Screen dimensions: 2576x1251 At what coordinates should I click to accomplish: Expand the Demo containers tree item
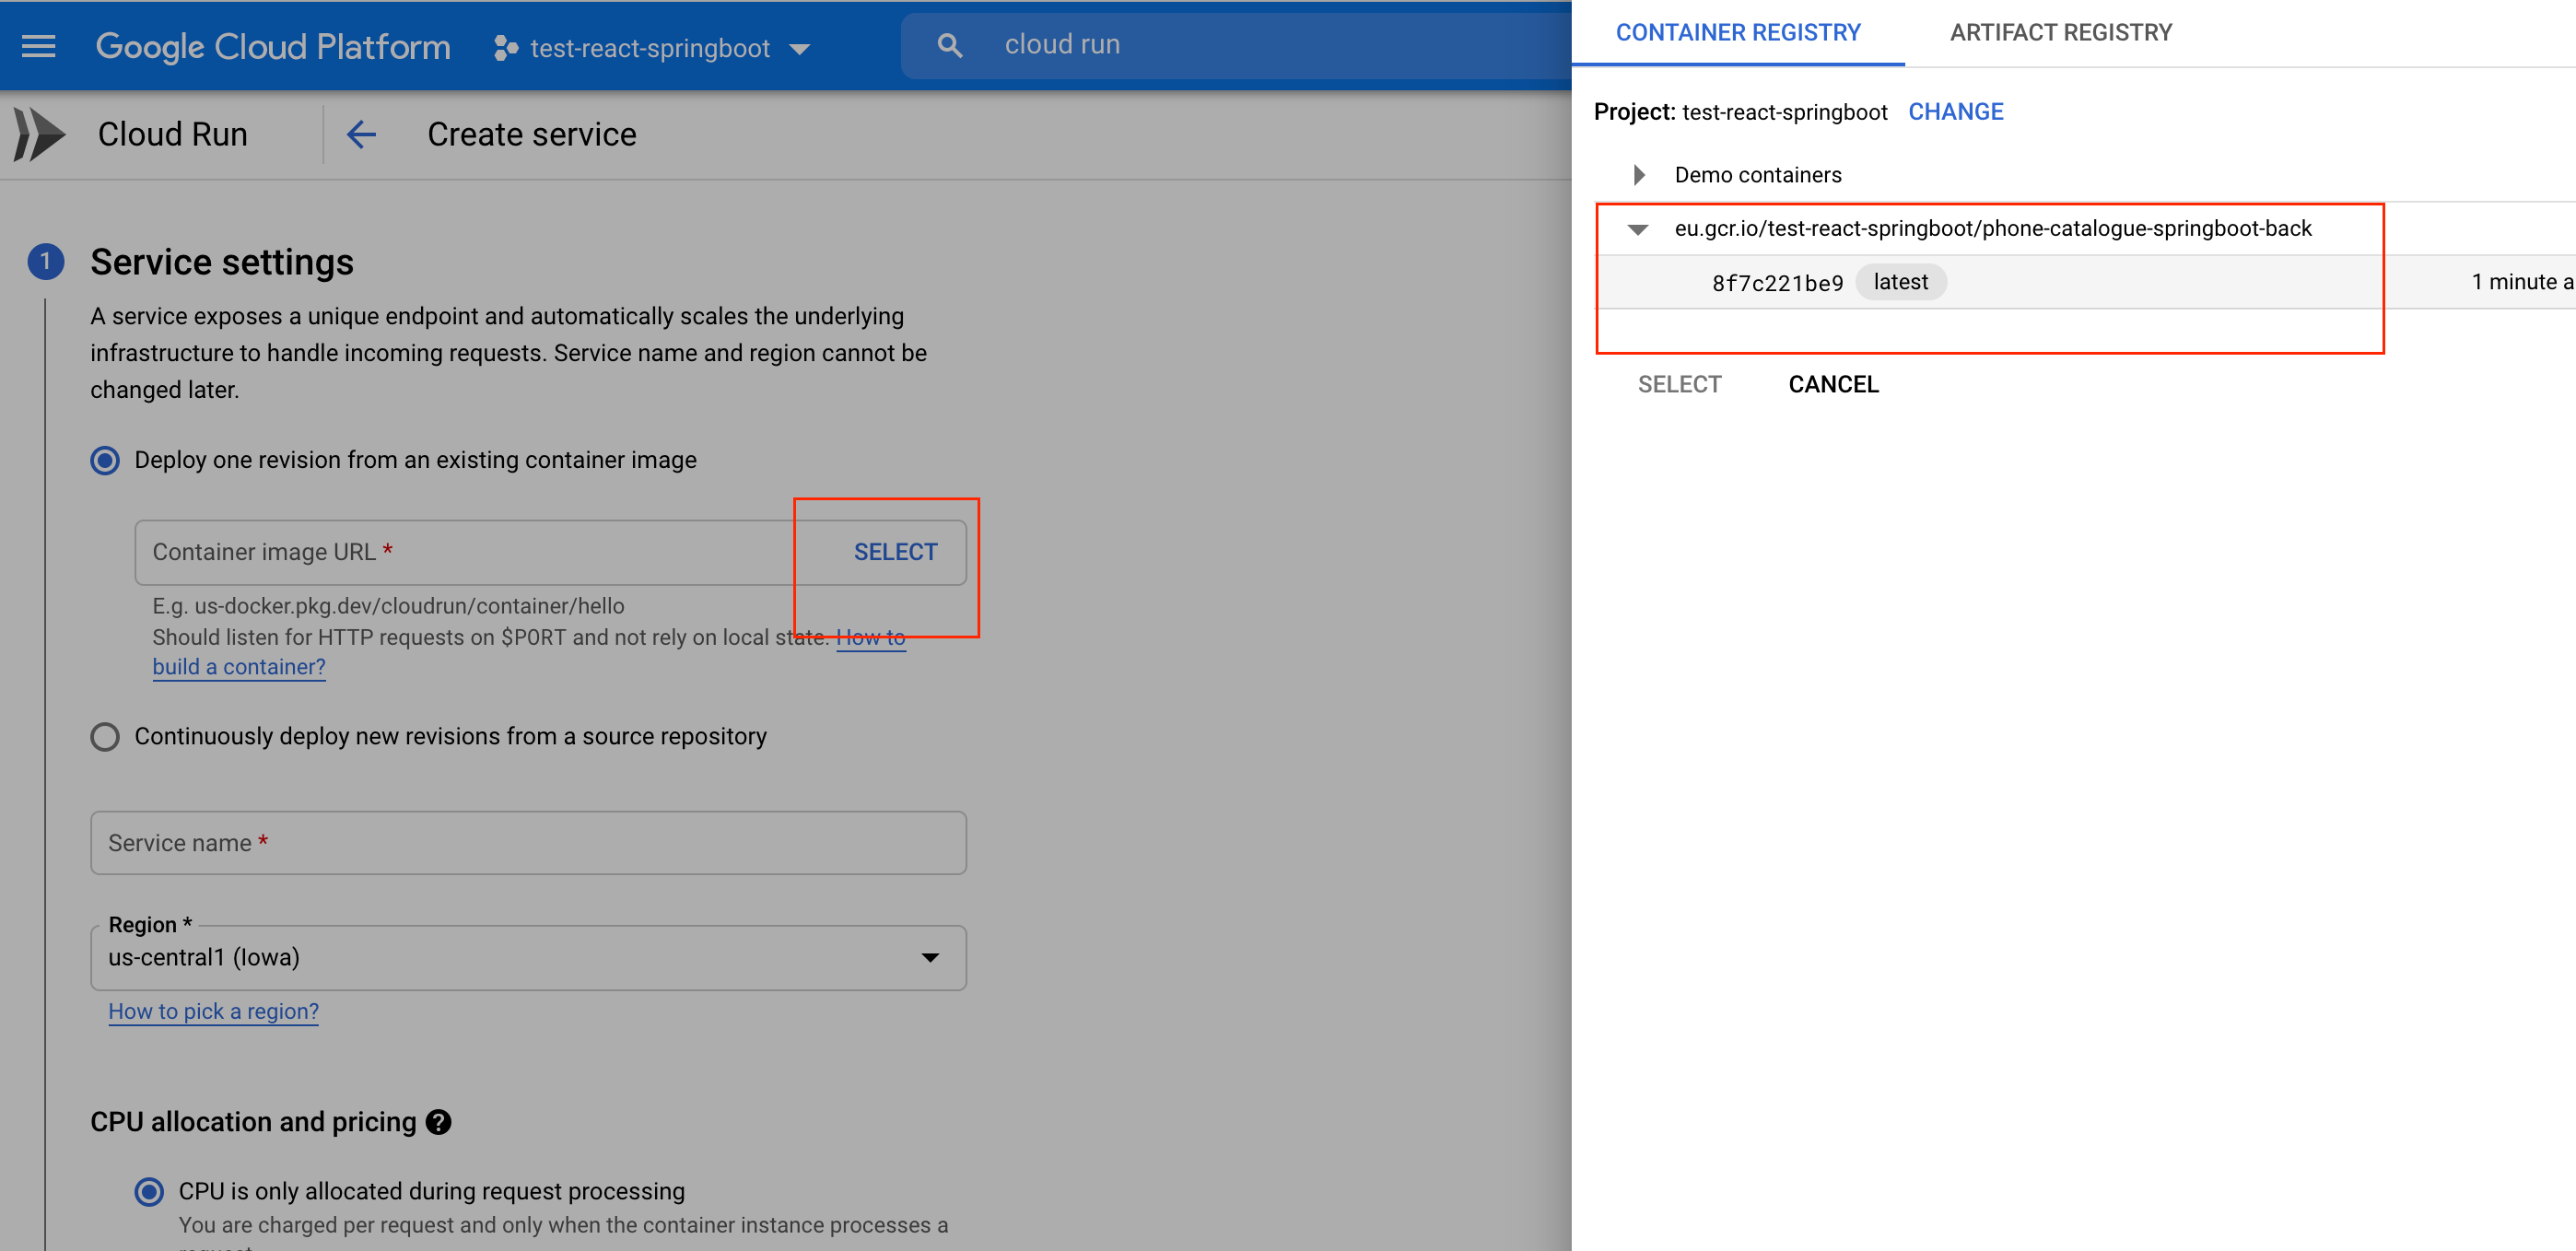tap(1638, 175)
